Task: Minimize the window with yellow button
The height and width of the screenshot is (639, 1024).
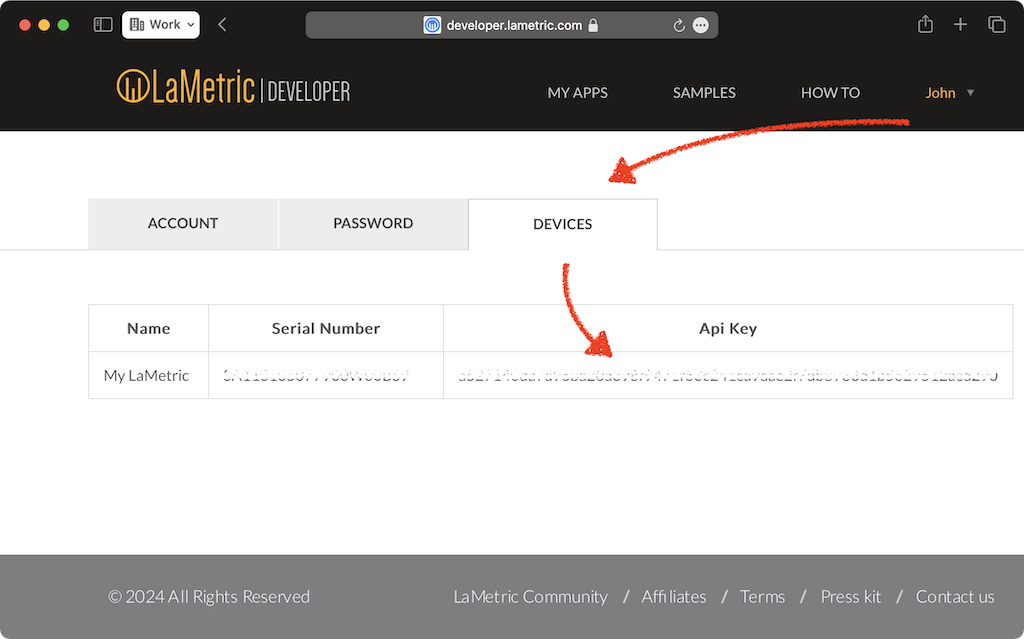Action: coord(44,25)
